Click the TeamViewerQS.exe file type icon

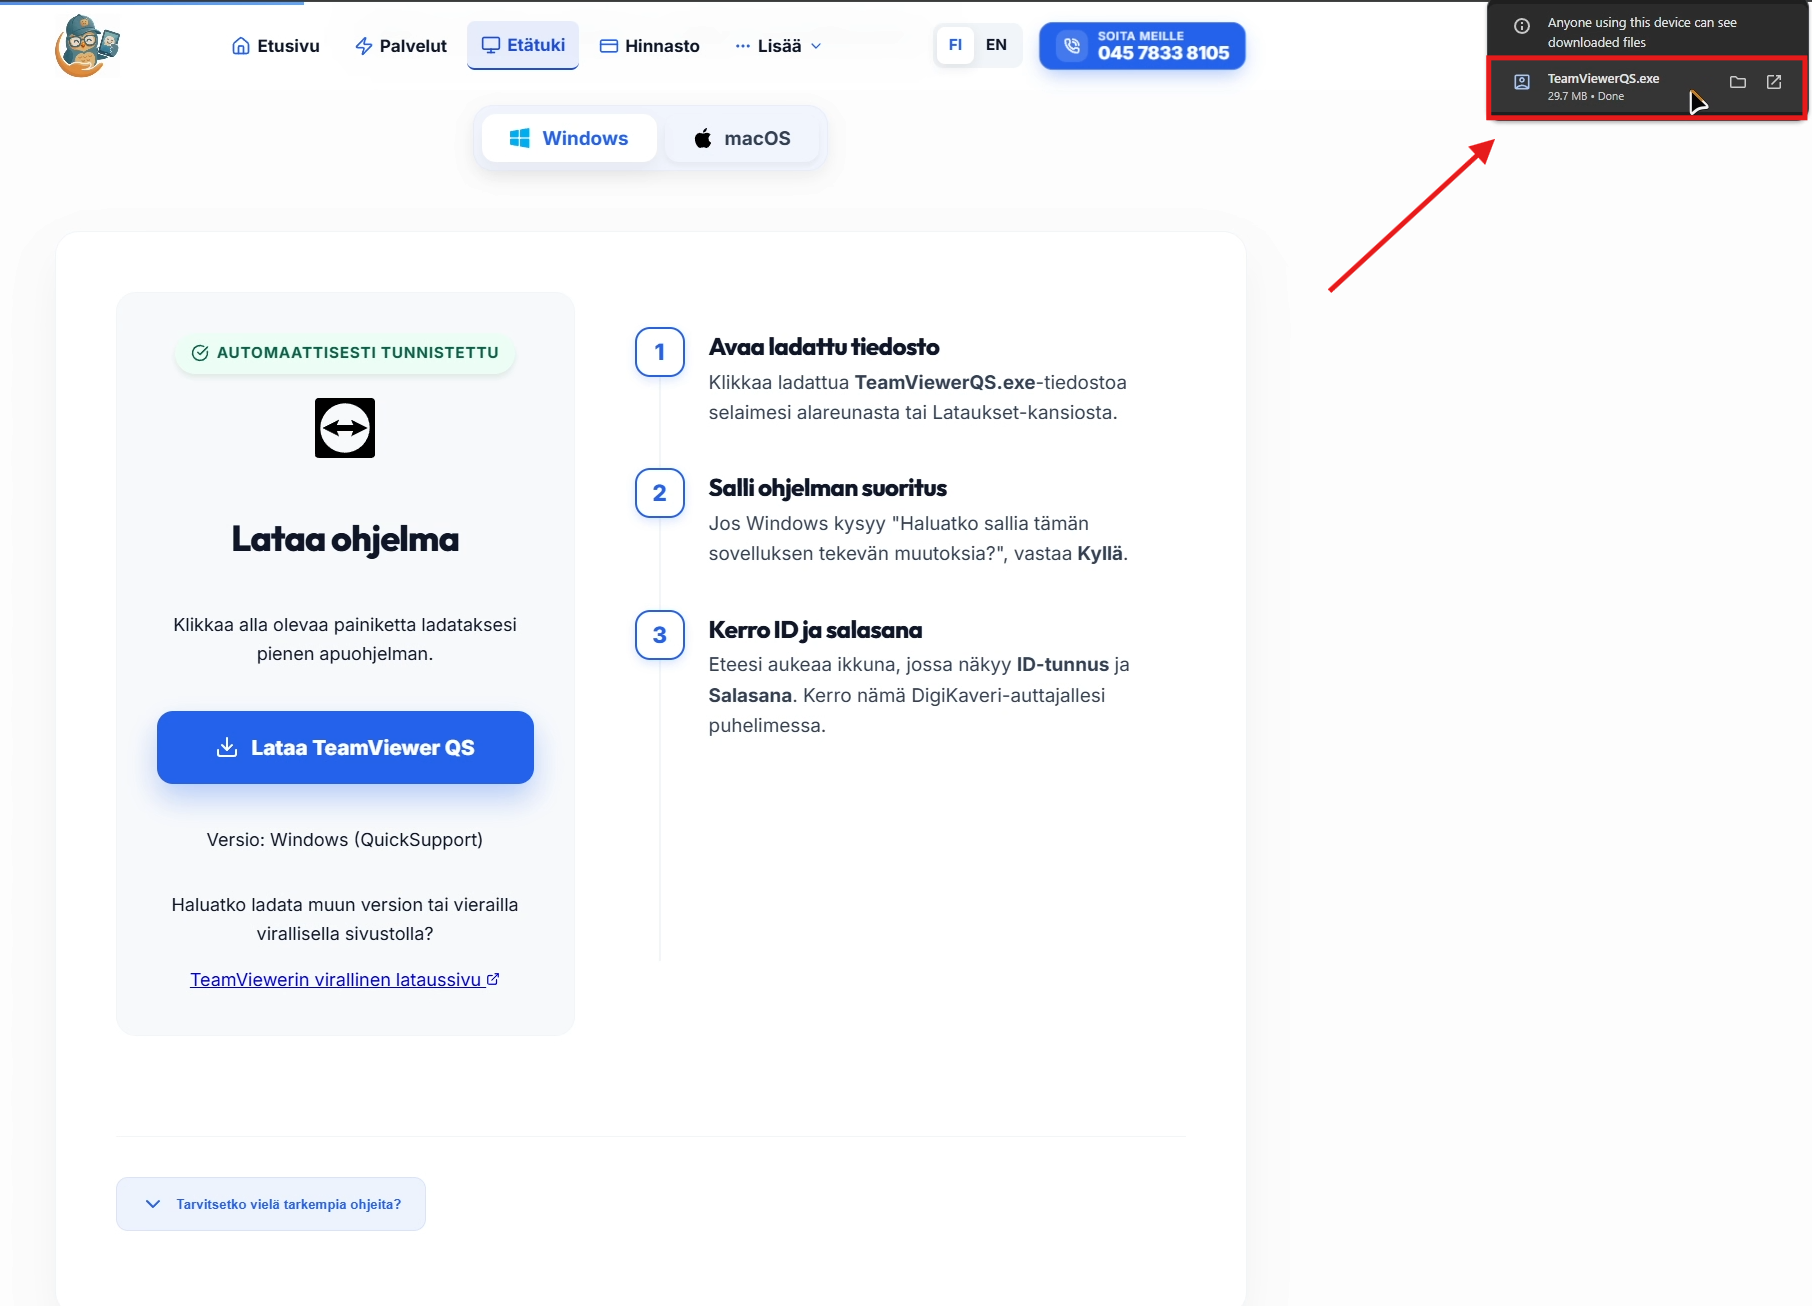click(x=1522, y=83)
